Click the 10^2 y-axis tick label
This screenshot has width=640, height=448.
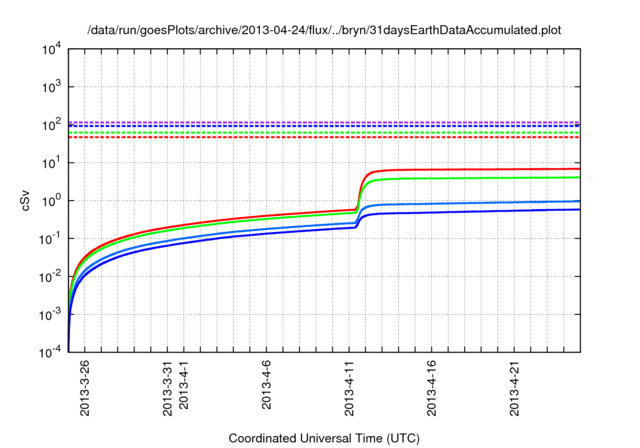coord(51,125)
